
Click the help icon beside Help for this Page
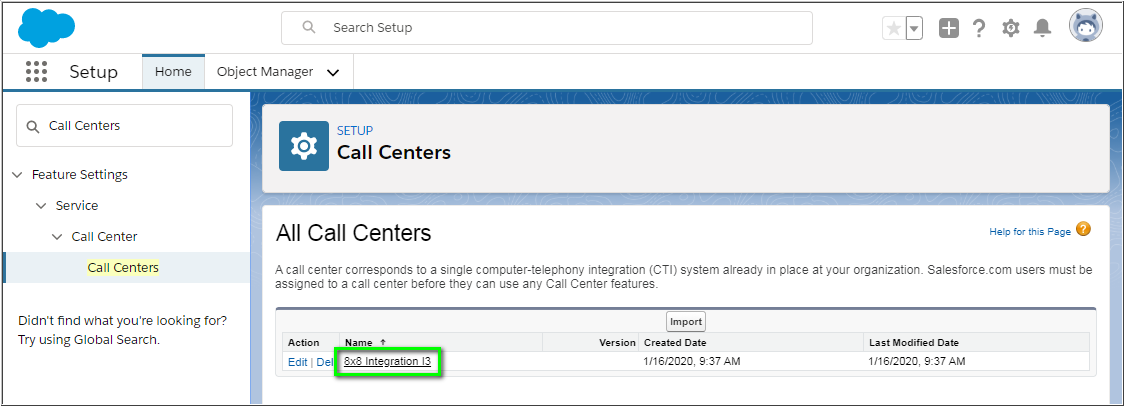pyautogui.click(x=1083, y=230)
